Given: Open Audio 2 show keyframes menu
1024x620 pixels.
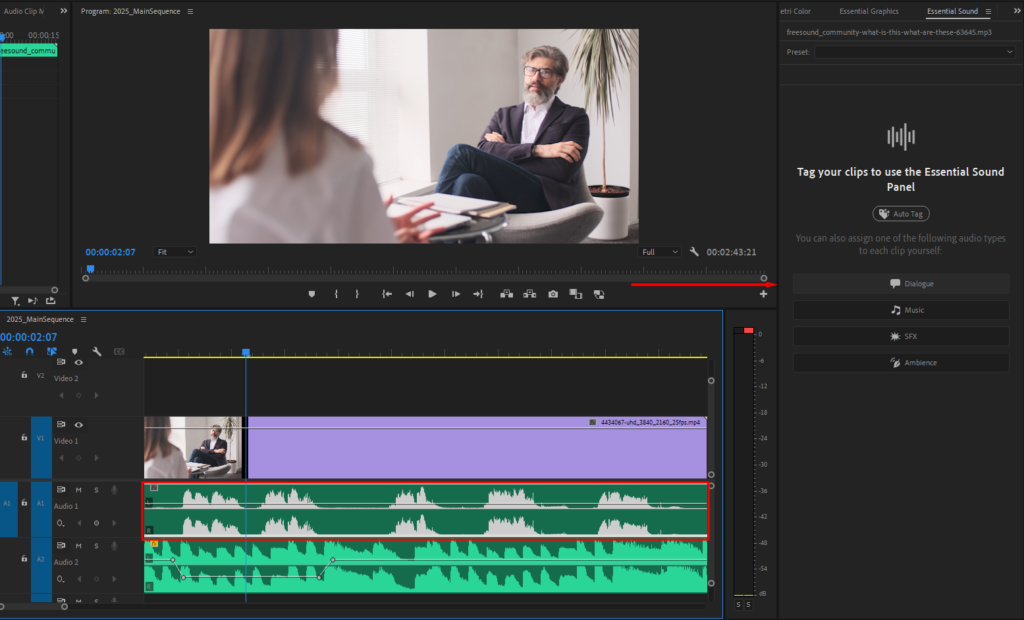Looking at the screenshot, I should pos(61,579).
